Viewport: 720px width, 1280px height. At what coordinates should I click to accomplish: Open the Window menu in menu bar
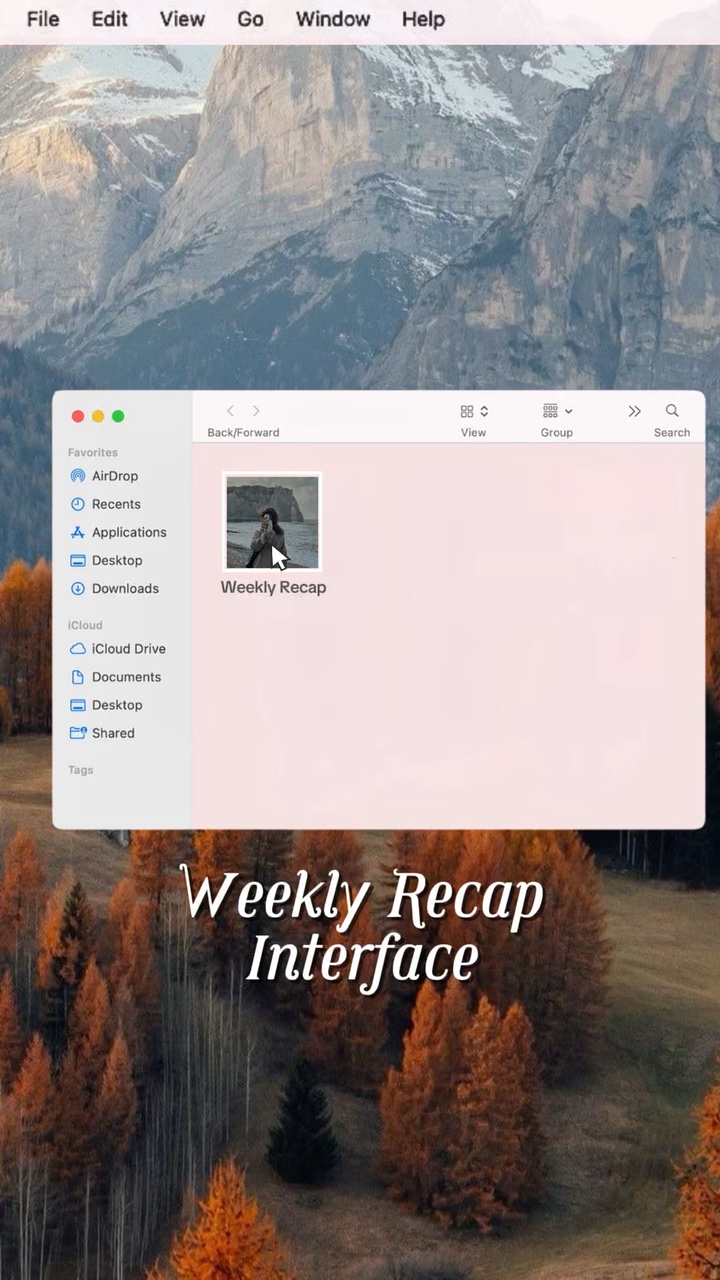(x=333, y=19)
